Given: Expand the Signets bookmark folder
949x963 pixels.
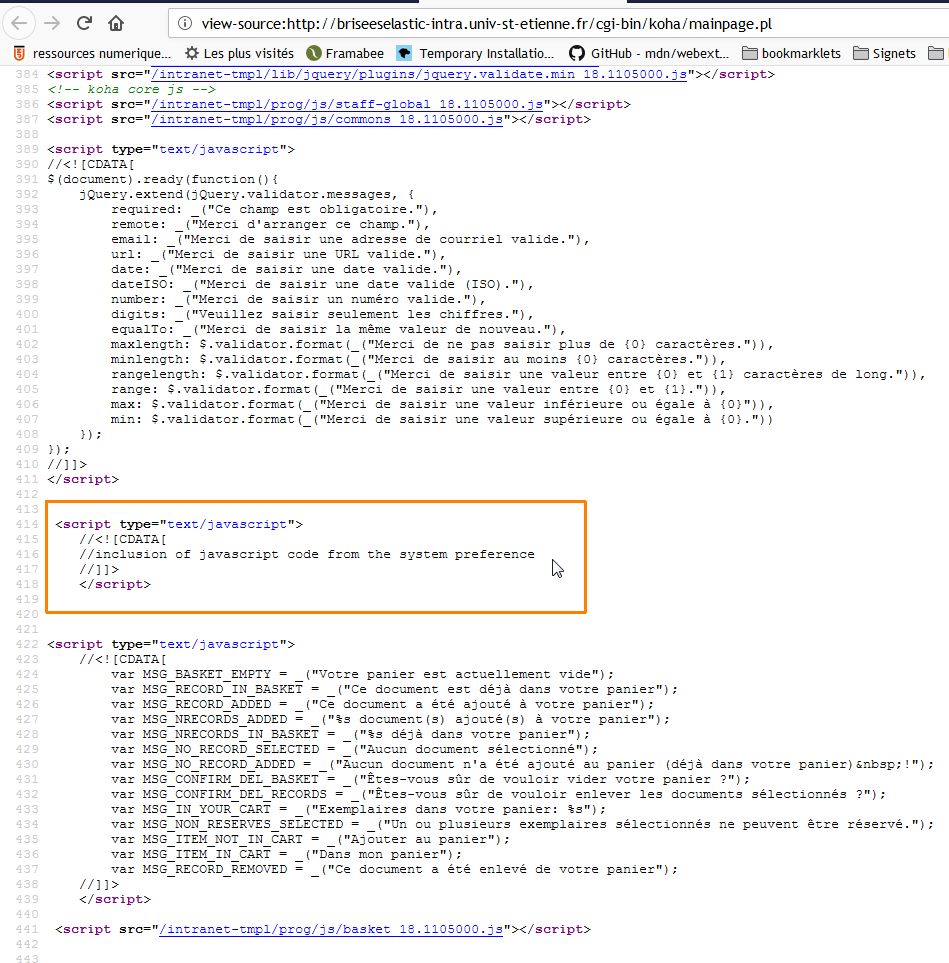Looking at the screenshot, I should [x=884, y=53].
